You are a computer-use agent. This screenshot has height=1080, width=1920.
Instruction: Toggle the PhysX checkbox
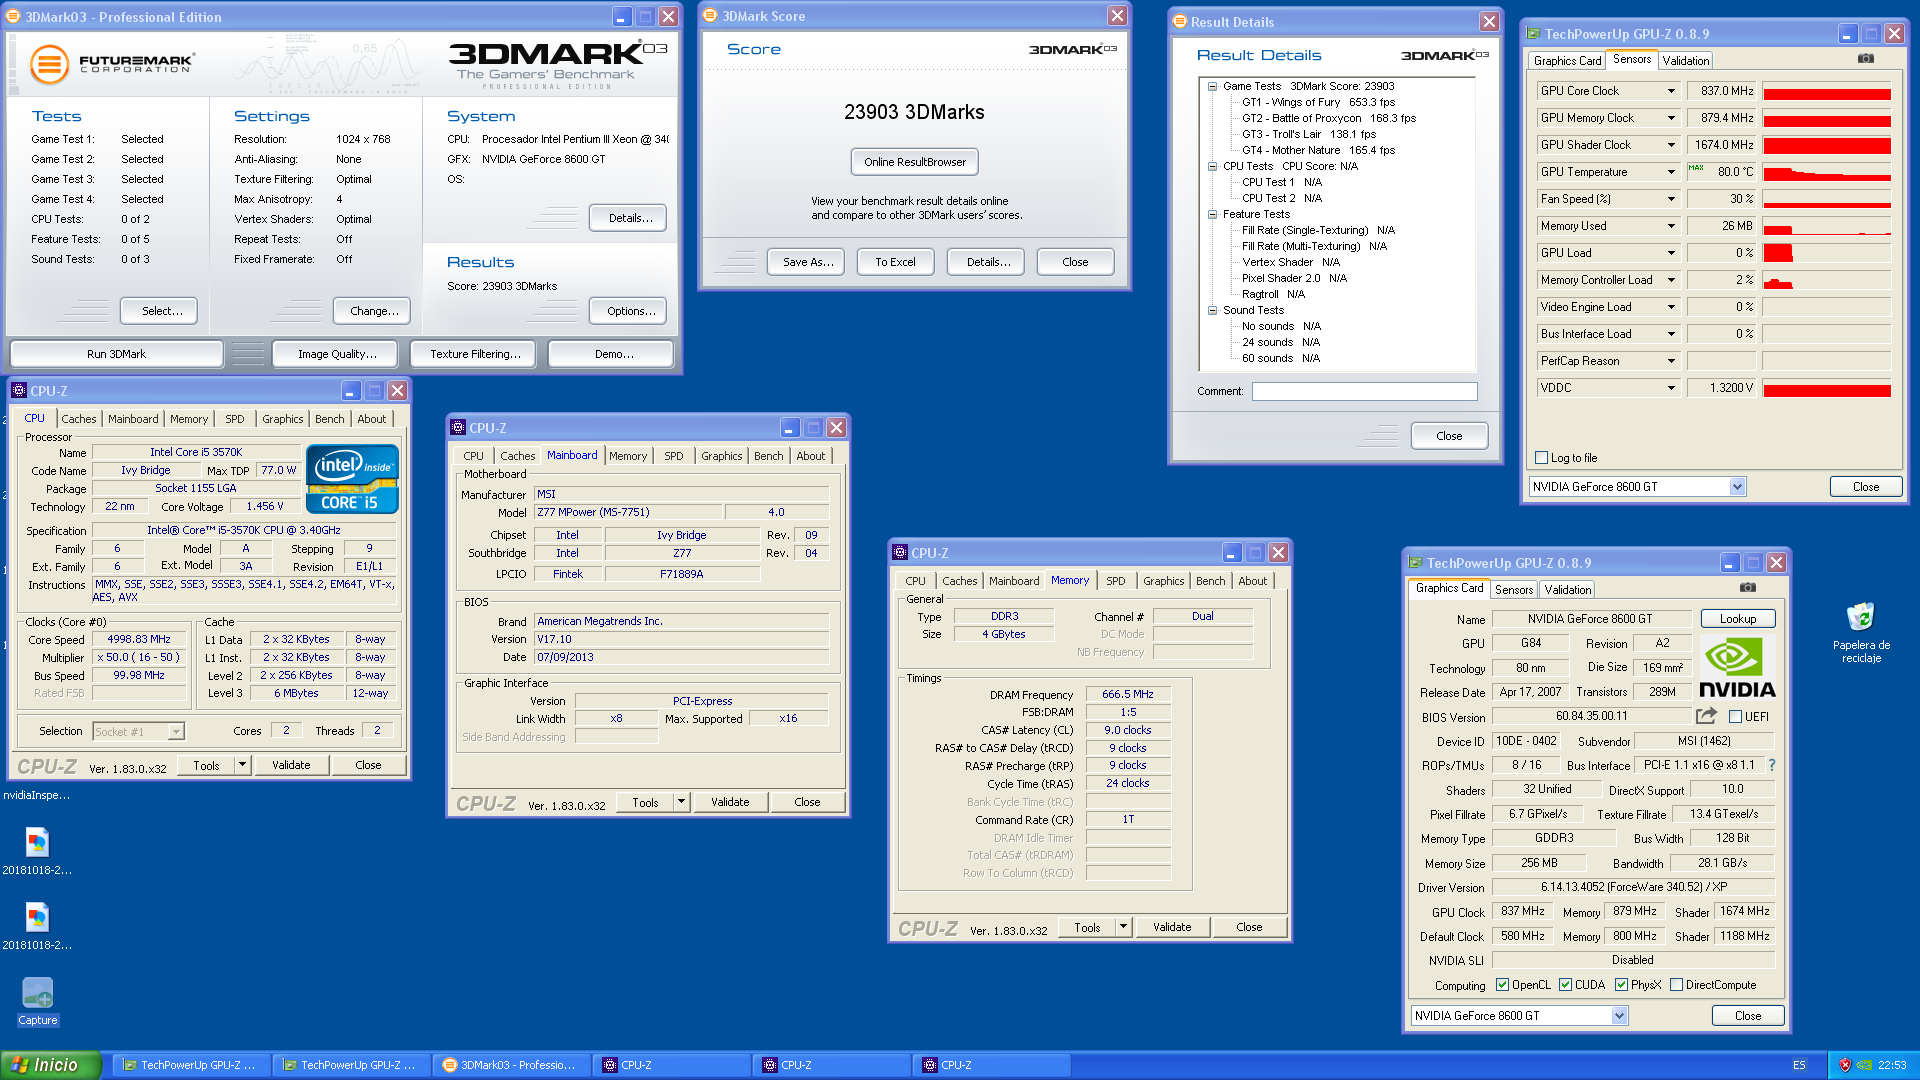pos(1621,985)
